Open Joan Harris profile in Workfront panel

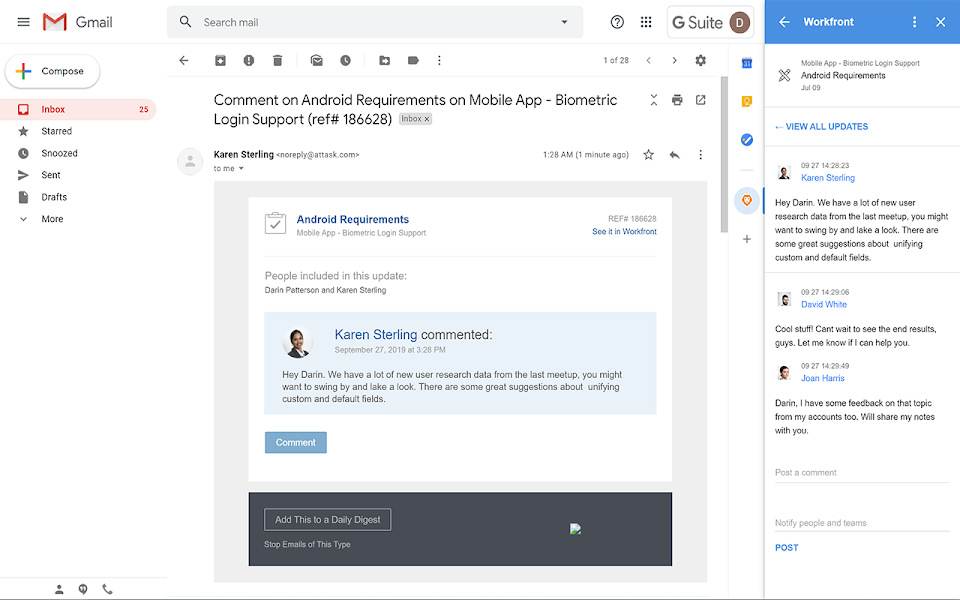click(x=822, y=378)
